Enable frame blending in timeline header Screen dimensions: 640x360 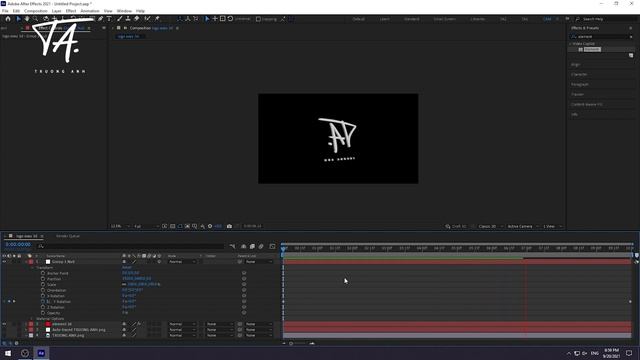point(252,246)
